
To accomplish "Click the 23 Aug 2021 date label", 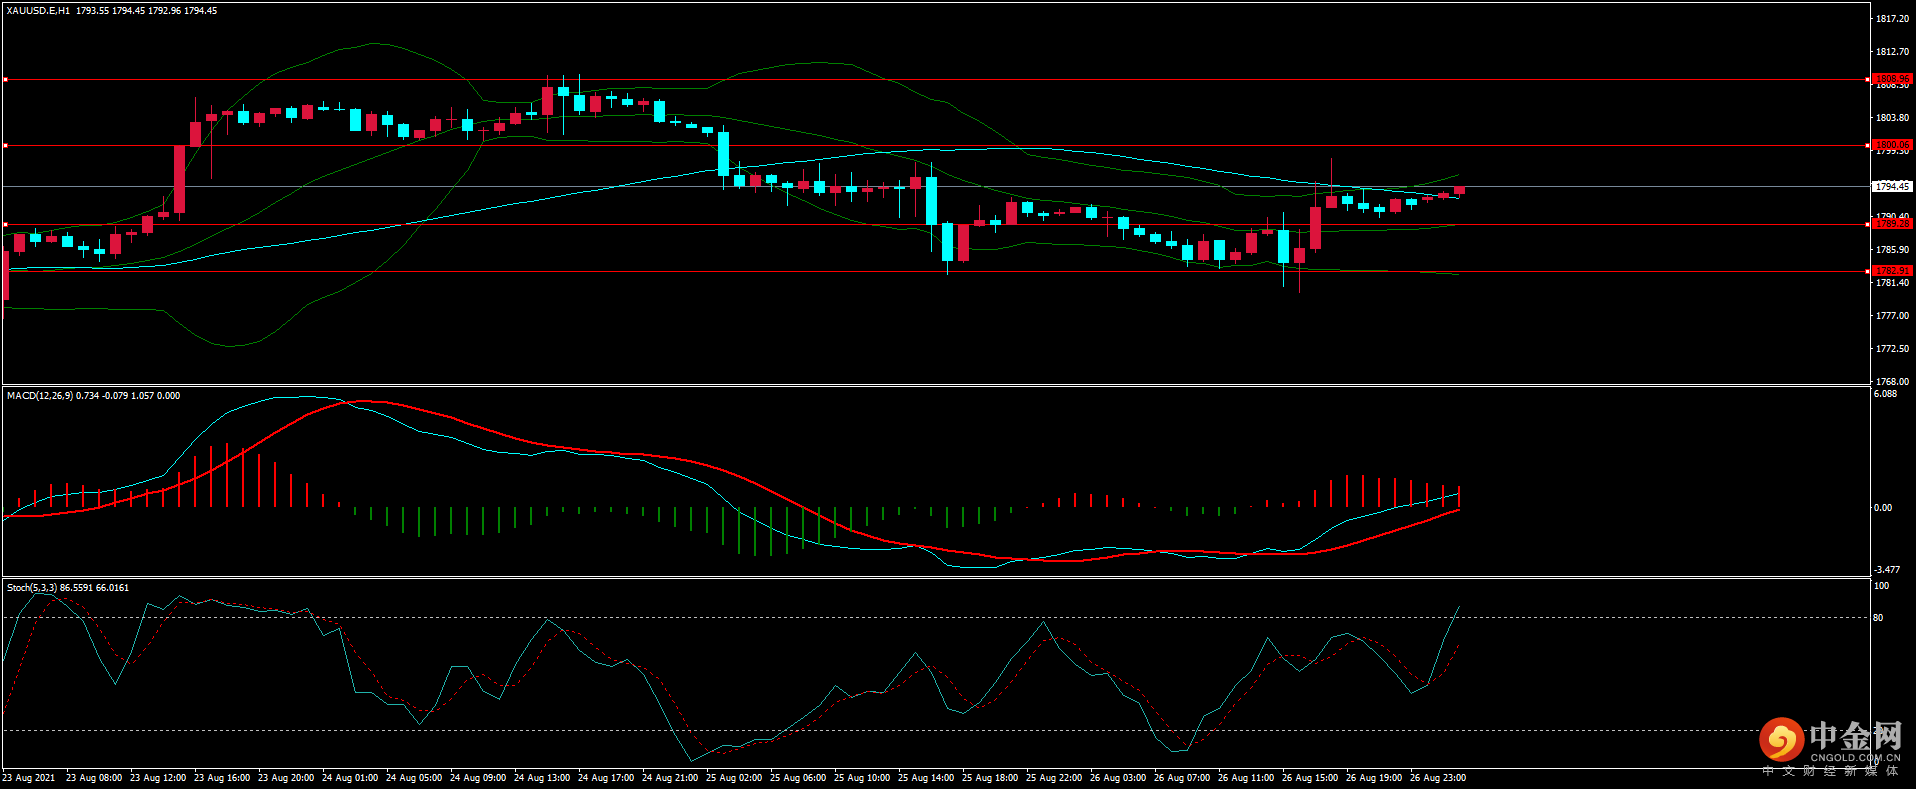I will (x=29, y=778).
